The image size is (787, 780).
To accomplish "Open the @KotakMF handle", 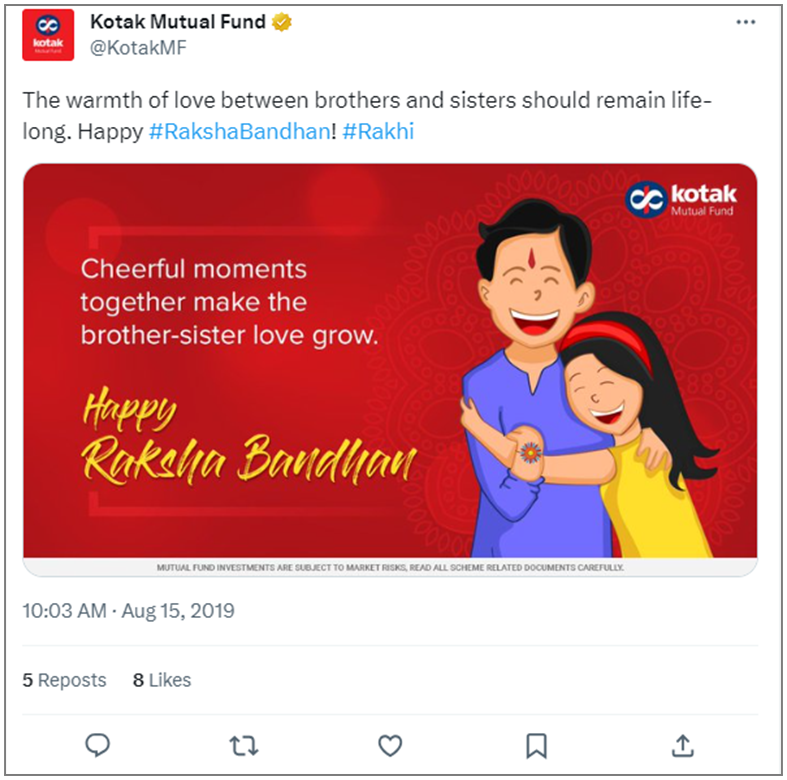I will (138, 47).
